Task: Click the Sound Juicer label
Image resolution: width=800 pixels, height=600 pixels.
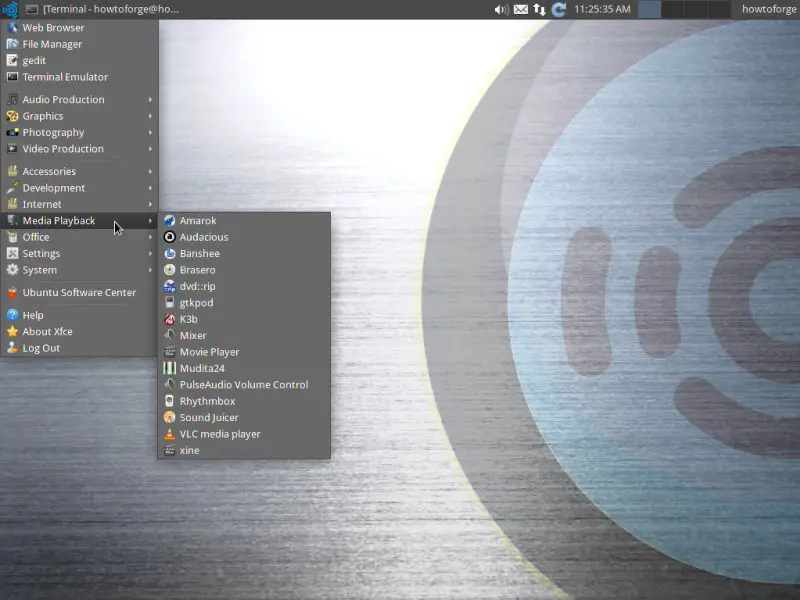Action: 209,418
